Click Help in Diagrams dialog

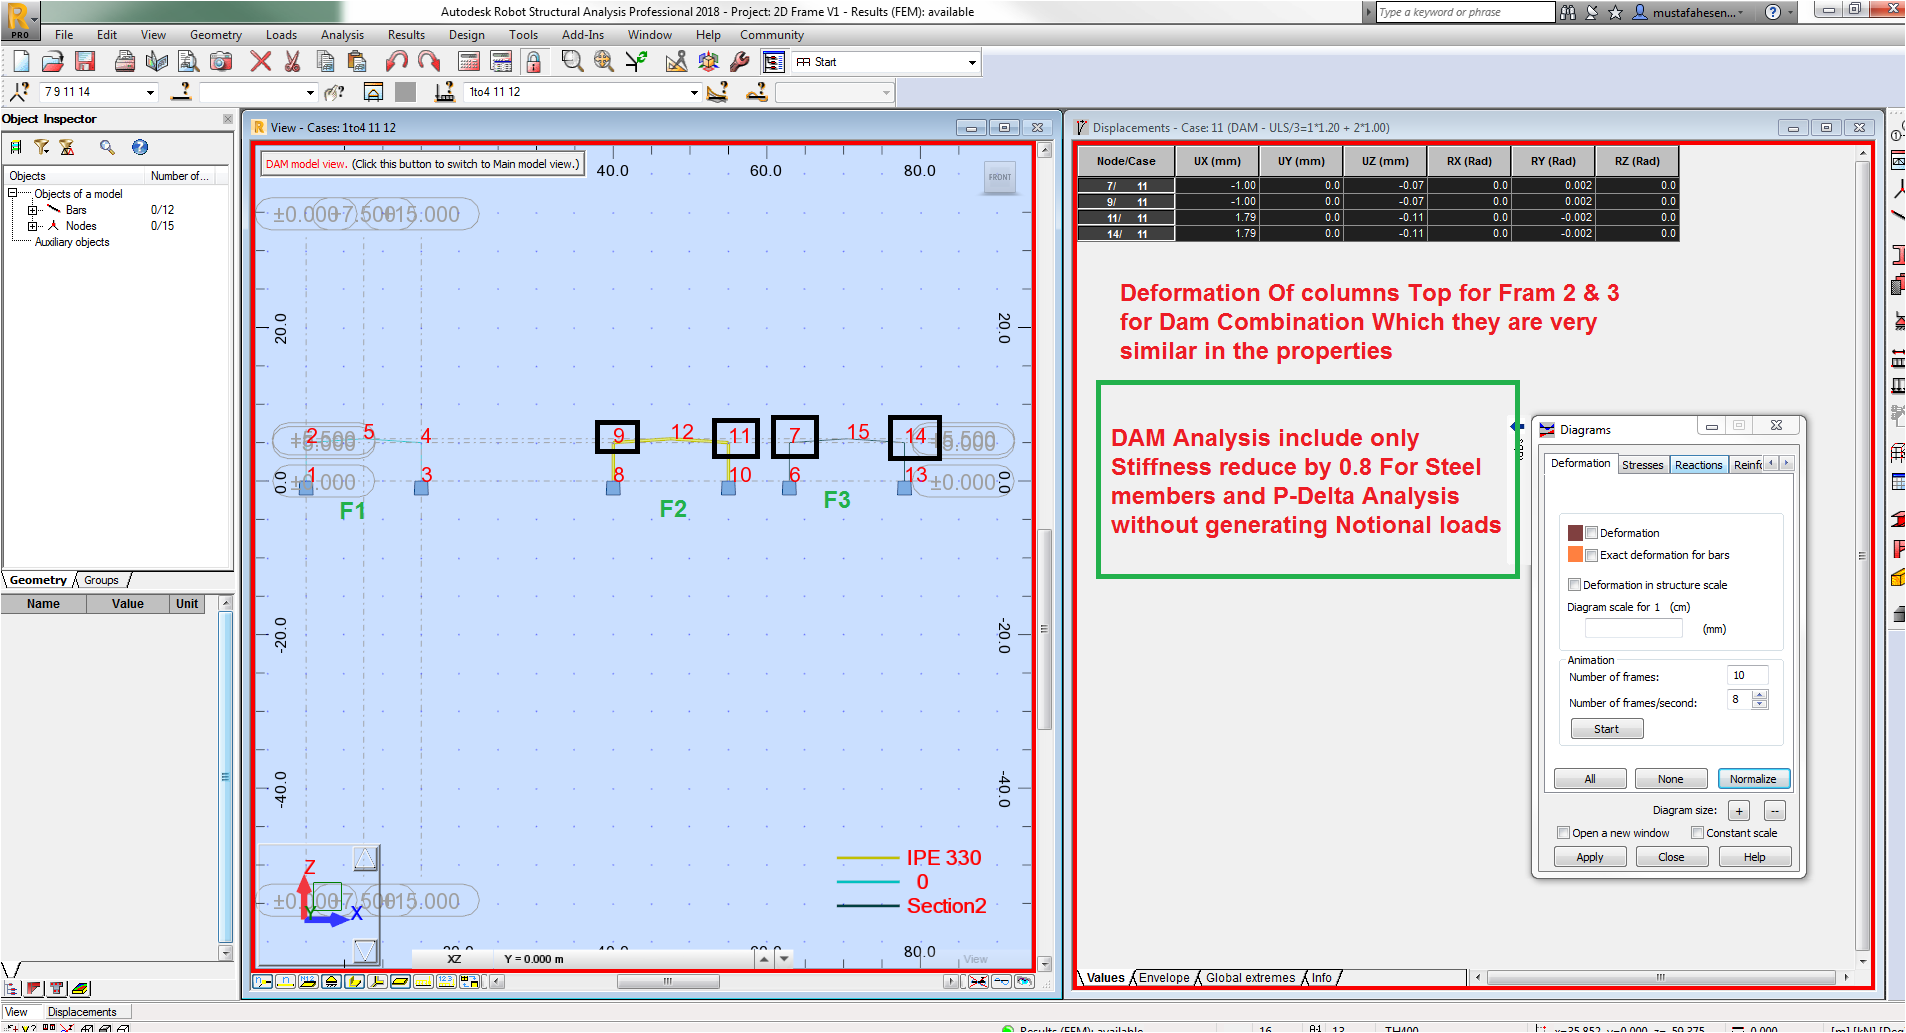(1755, 857)
